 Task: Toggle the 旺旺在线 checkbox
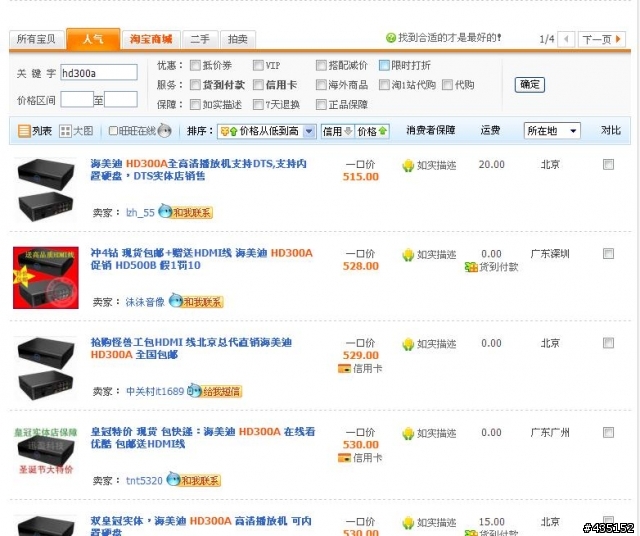pos(113,131)
